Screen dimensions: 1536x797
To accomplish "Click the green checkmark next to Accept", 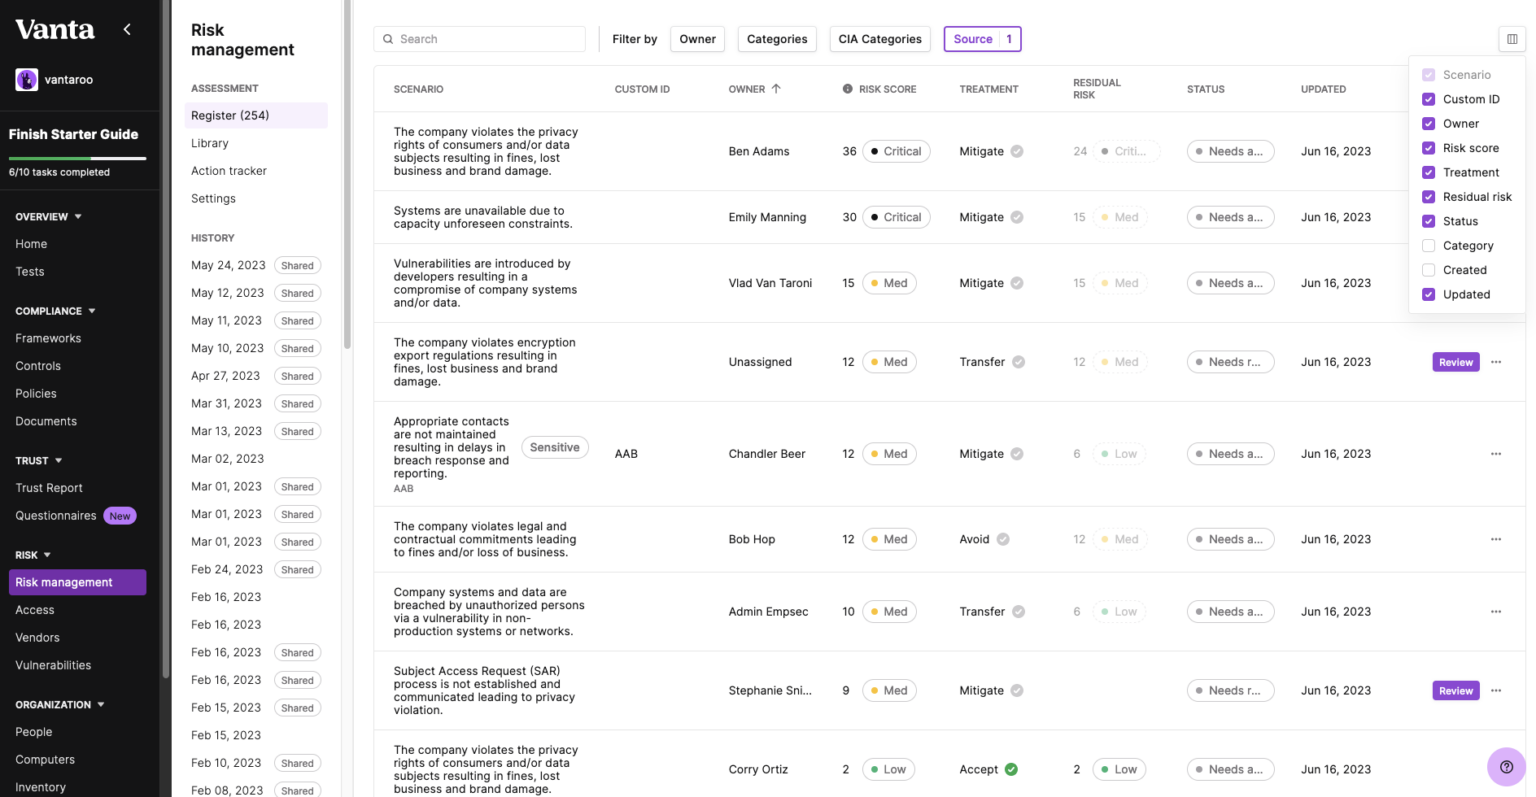I will point(1010,769).
